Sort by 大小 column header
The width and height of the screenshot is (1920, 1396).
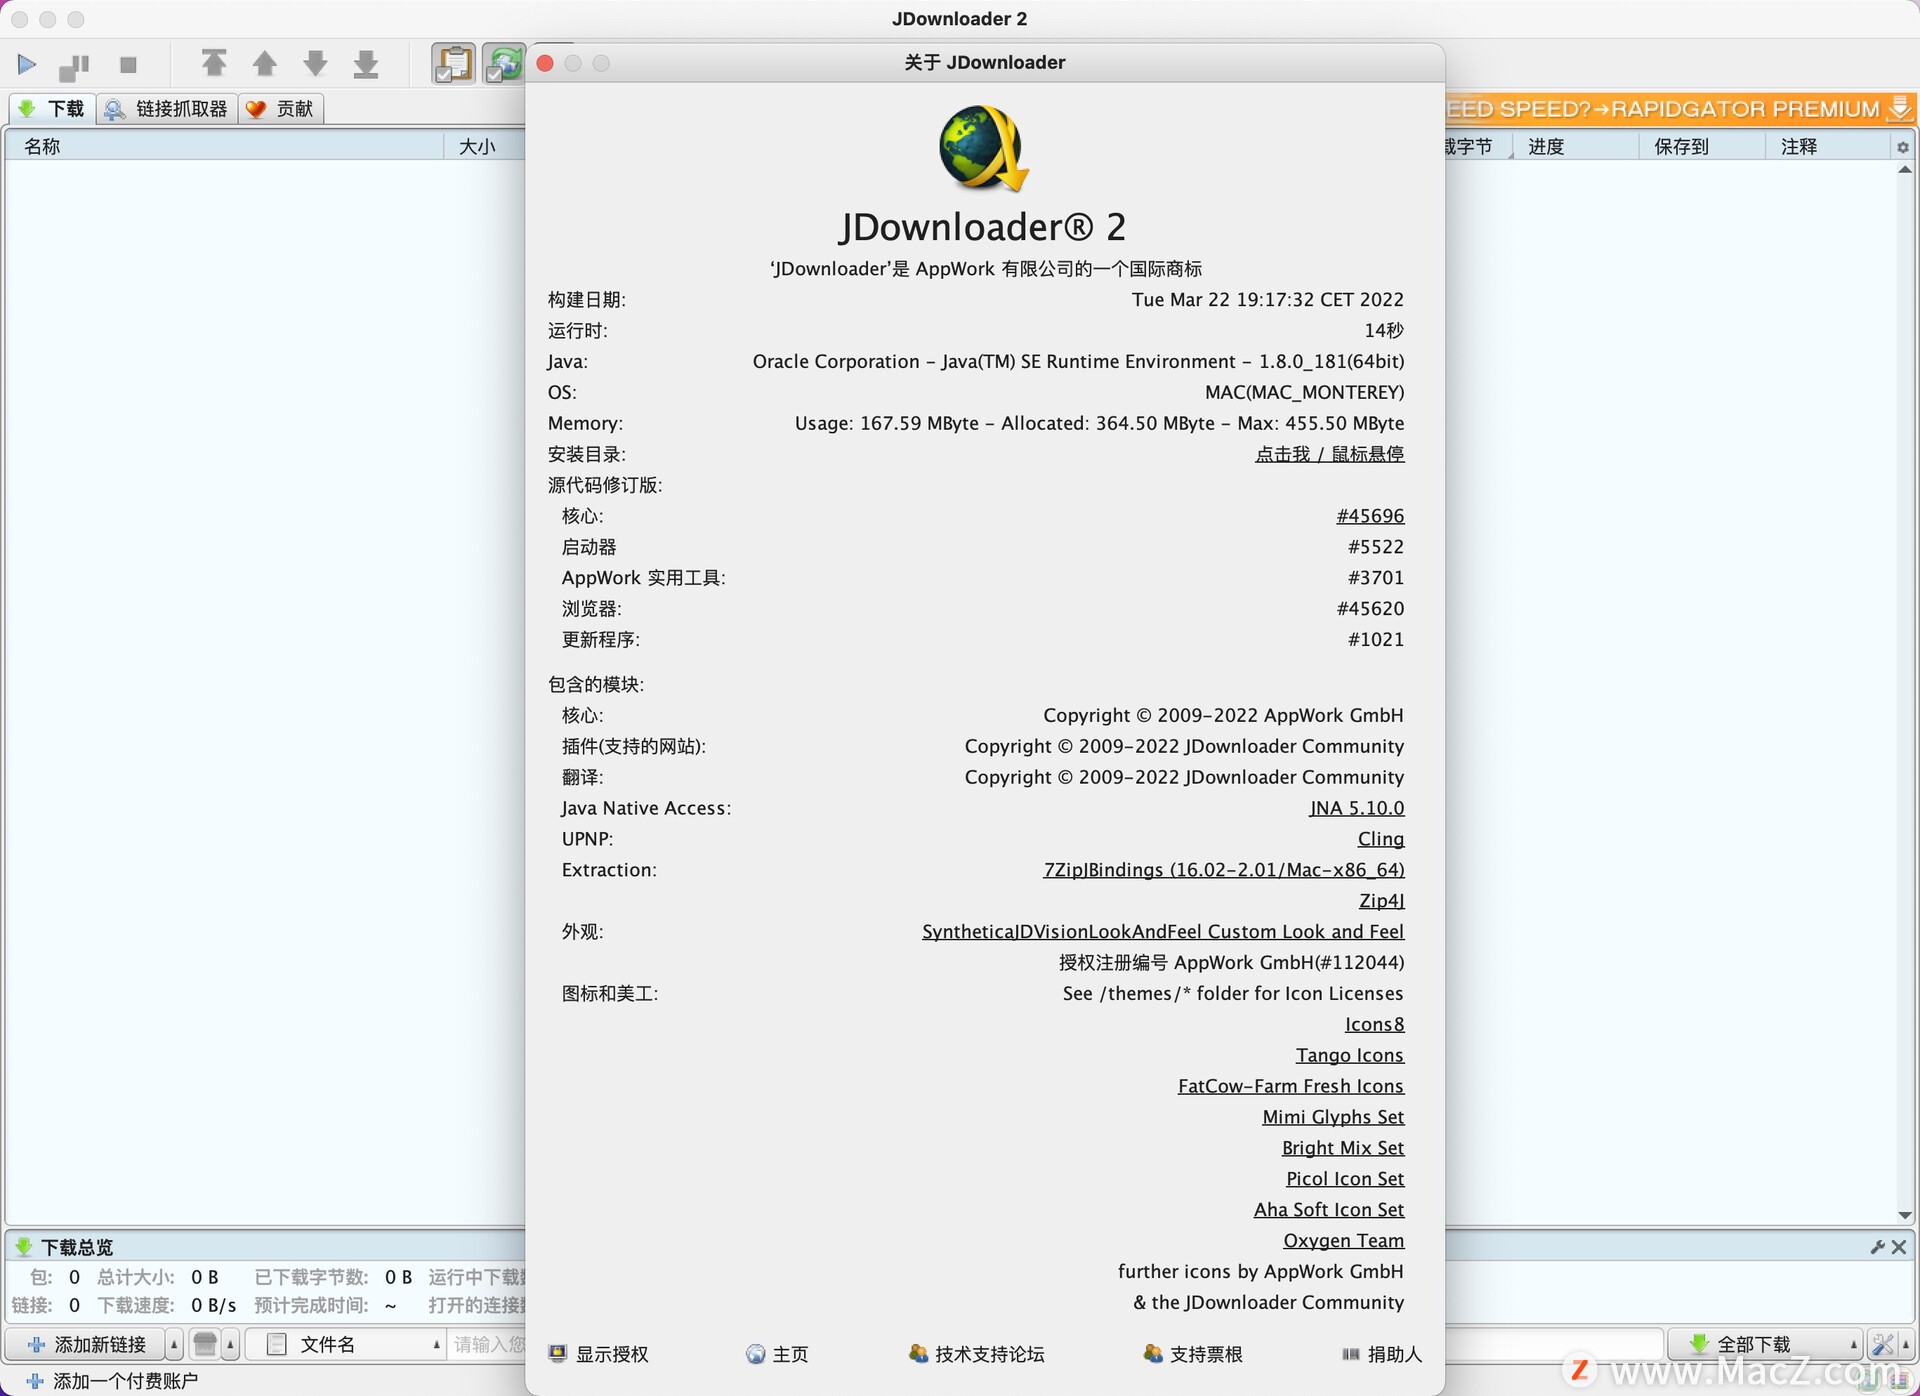[x=484, y=146]
